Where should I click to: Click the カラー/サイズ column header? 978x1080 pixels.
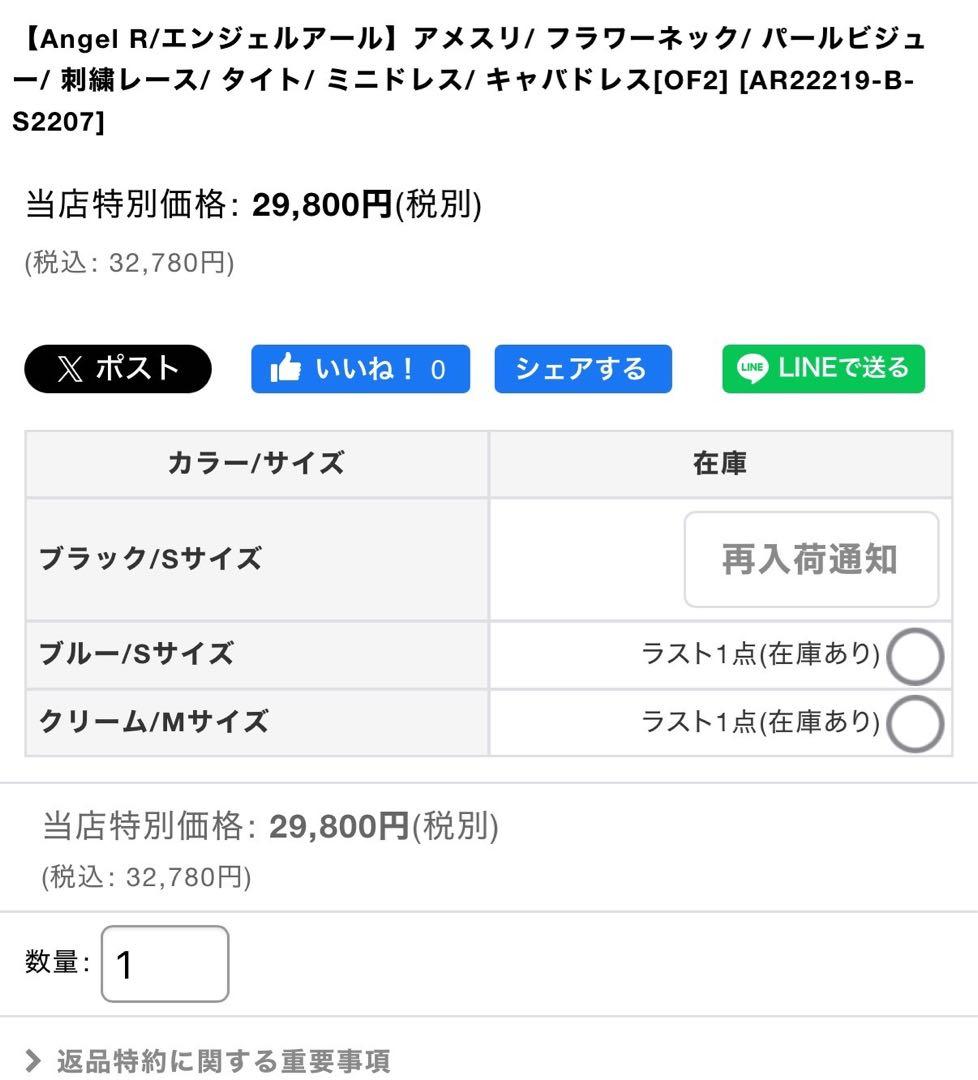tap(256, 464)
